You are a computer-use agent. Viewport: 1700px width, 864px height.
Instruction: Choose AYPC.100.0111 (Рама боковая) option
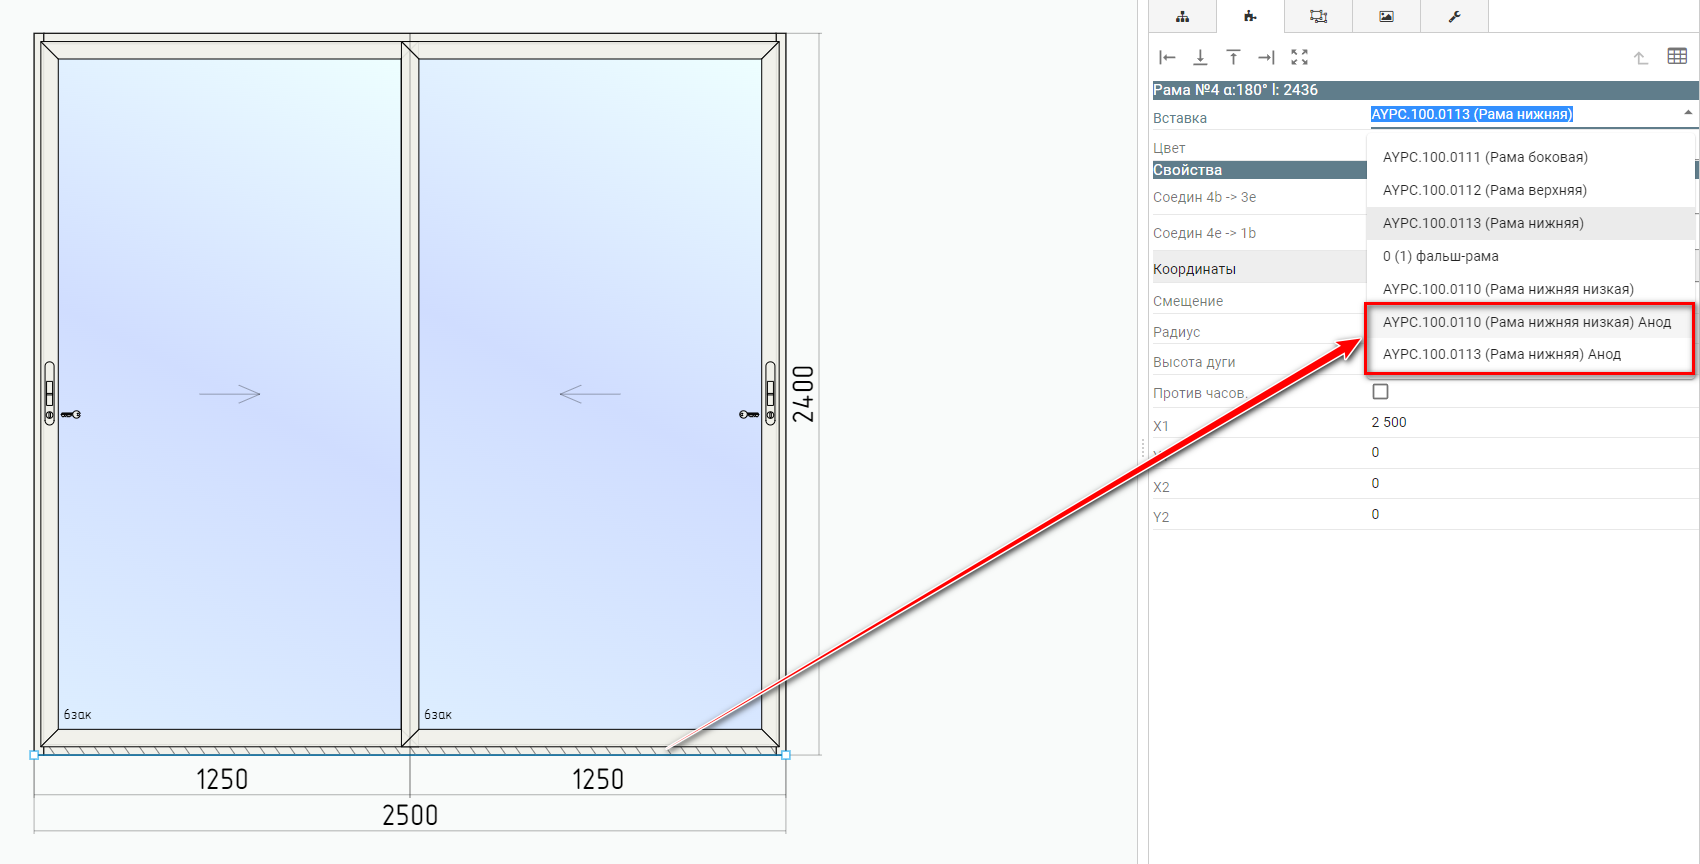1530,157
